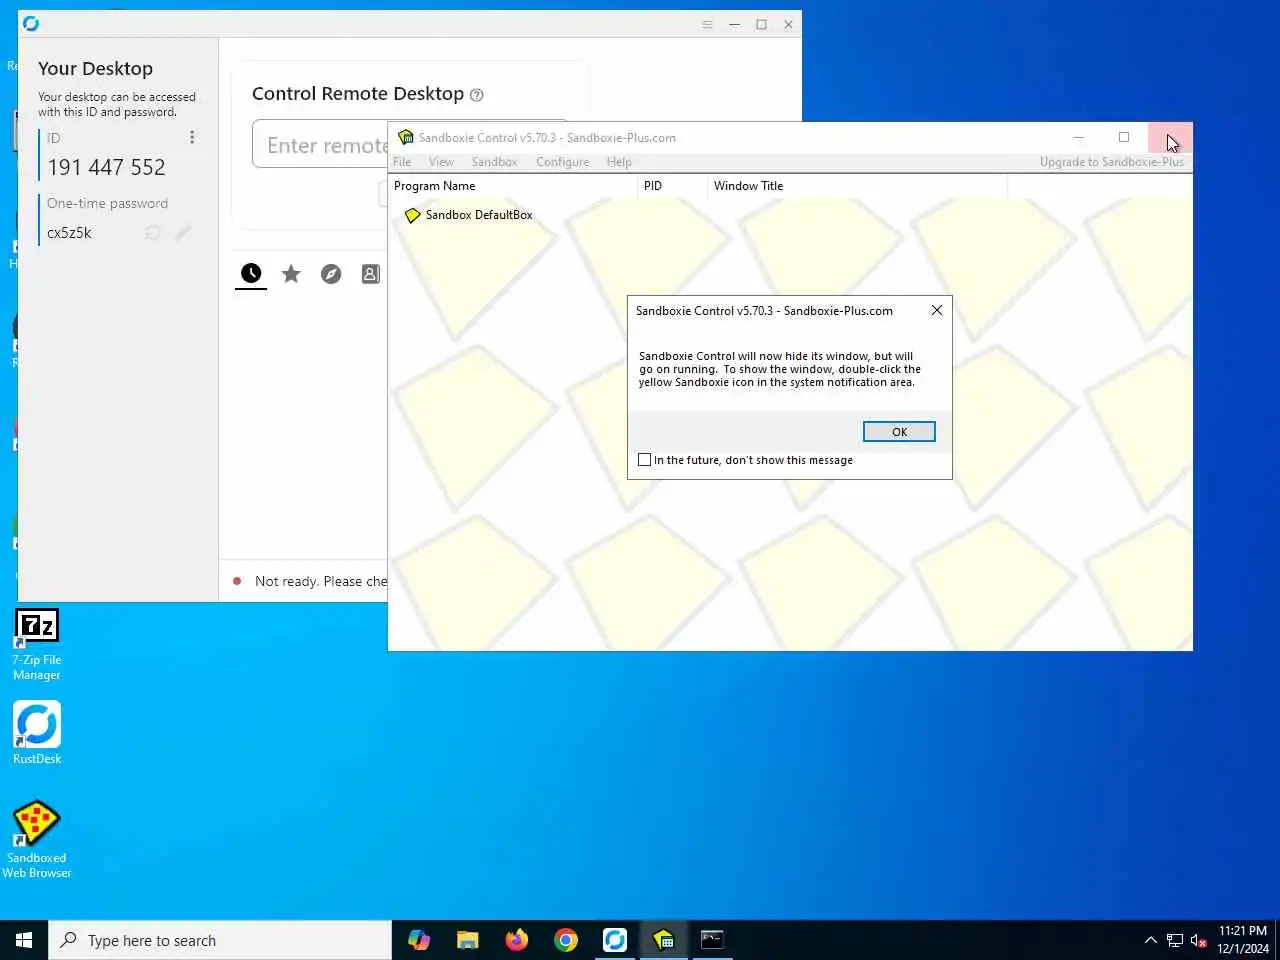Viewport: 1280px width, 960px height.
Task: Sort by Program Name column header
Action: [513, 186]
